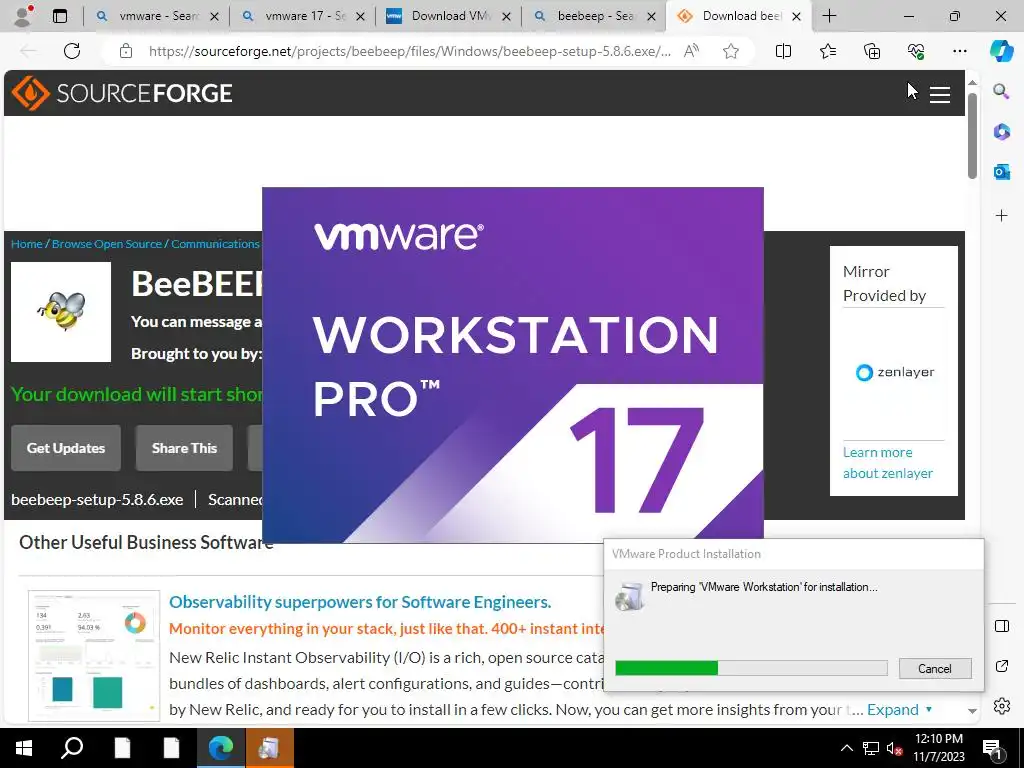The height and width of the screenshot is (768, 1024).
Task: Open the Communications breadcrumb link
Action: (216, 244)
